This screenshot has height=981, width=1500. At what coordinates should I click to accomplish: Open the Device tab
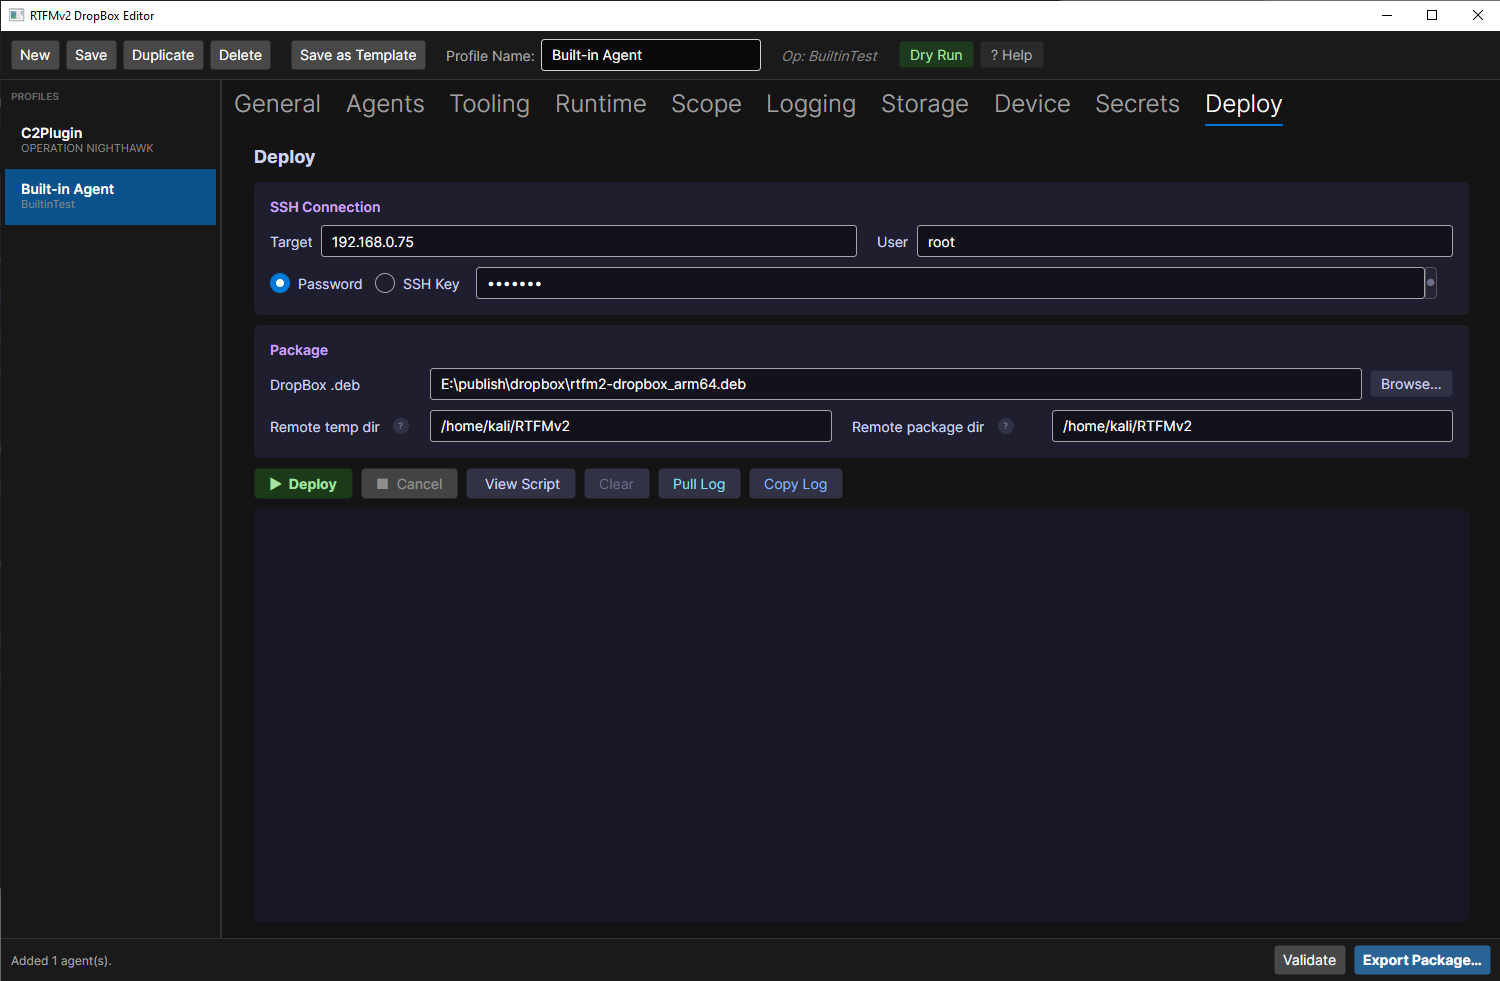click(x=1032, y=104)
